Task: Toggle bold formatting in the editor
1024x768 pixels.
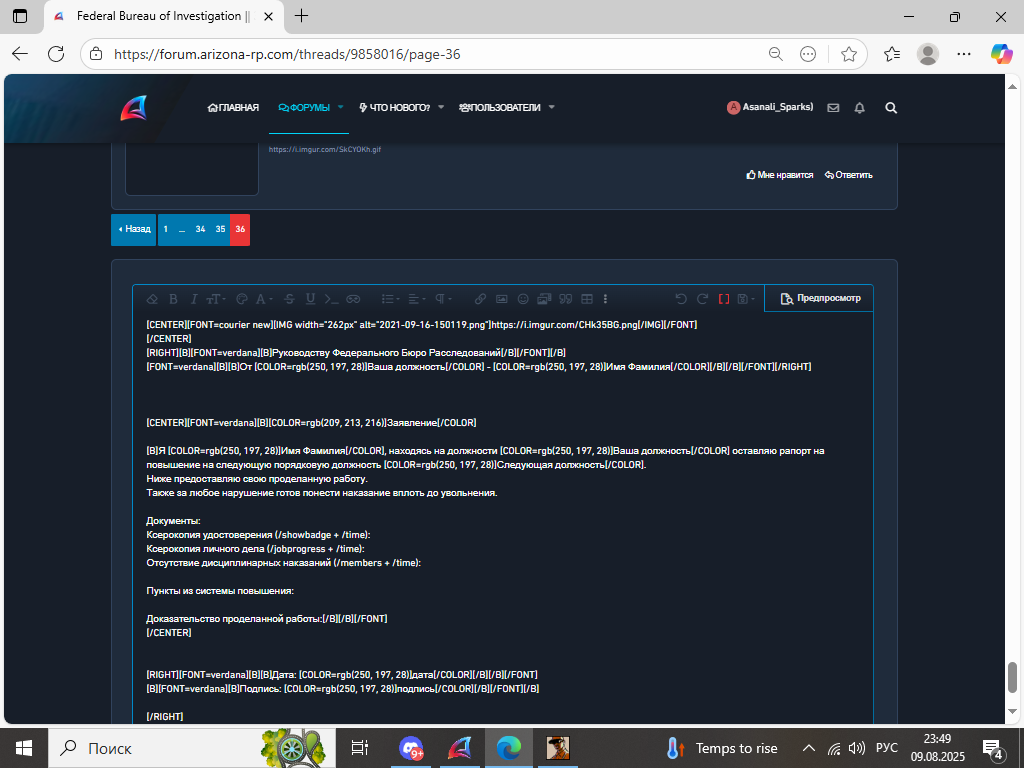Action: pyautogui.click(x=173, y=298)
